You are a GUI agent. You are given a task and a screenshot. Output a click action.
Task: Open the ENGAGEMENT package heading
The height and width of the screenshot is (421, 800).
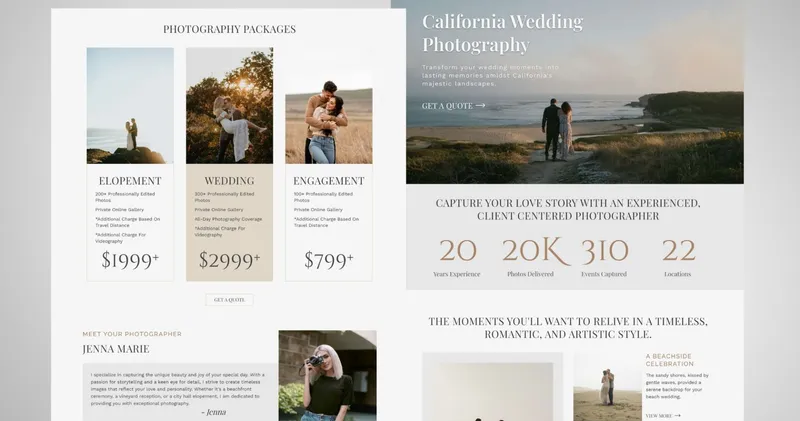pos(329,181)
